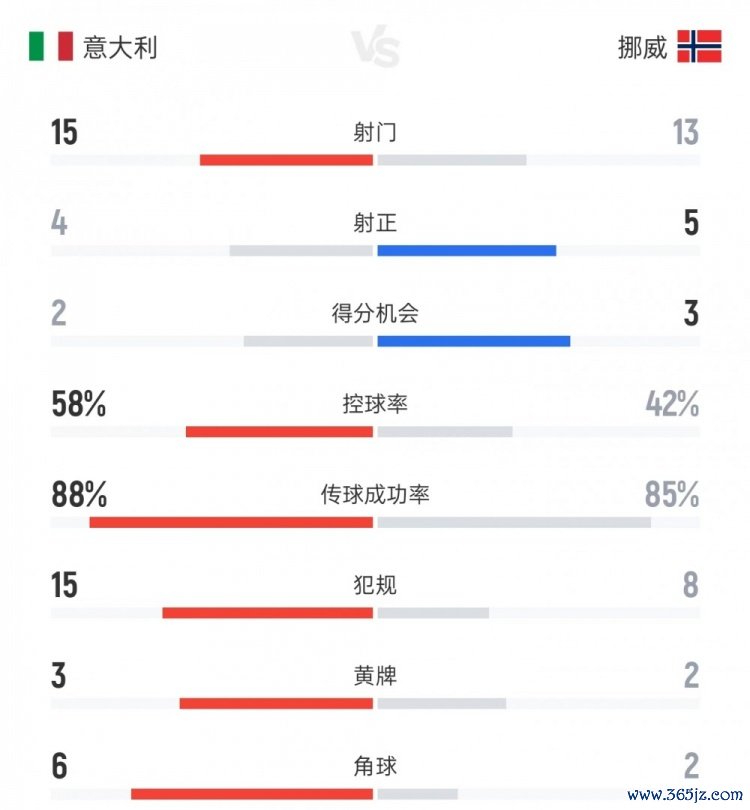Click the 射门 stat label
This screenshot has height=810, width=750.
pyautogui.click(x=375, y=132)
